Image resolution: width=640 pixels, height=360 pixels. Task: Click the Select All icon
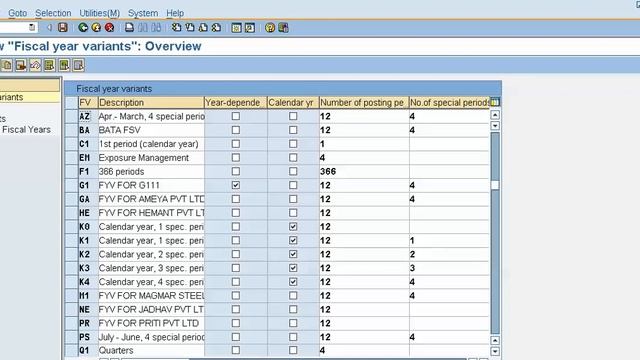click(x=49, y=65)
